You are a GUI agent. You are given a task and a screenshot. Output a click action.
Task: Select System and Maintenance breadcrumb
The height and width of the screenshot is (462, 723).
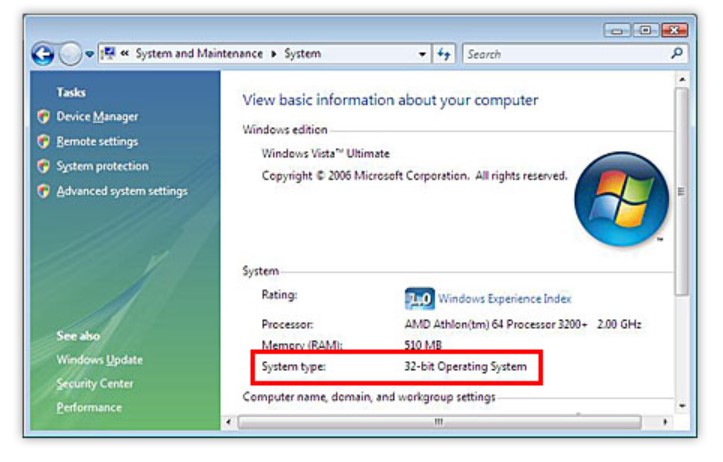(x=199, y=53)
